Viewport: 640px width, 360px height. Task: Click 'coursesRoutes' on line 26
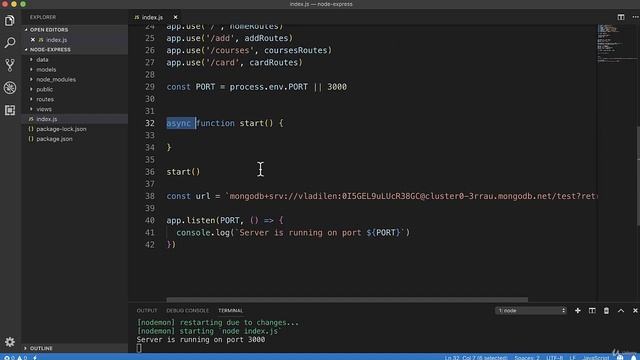click(296, 50)
